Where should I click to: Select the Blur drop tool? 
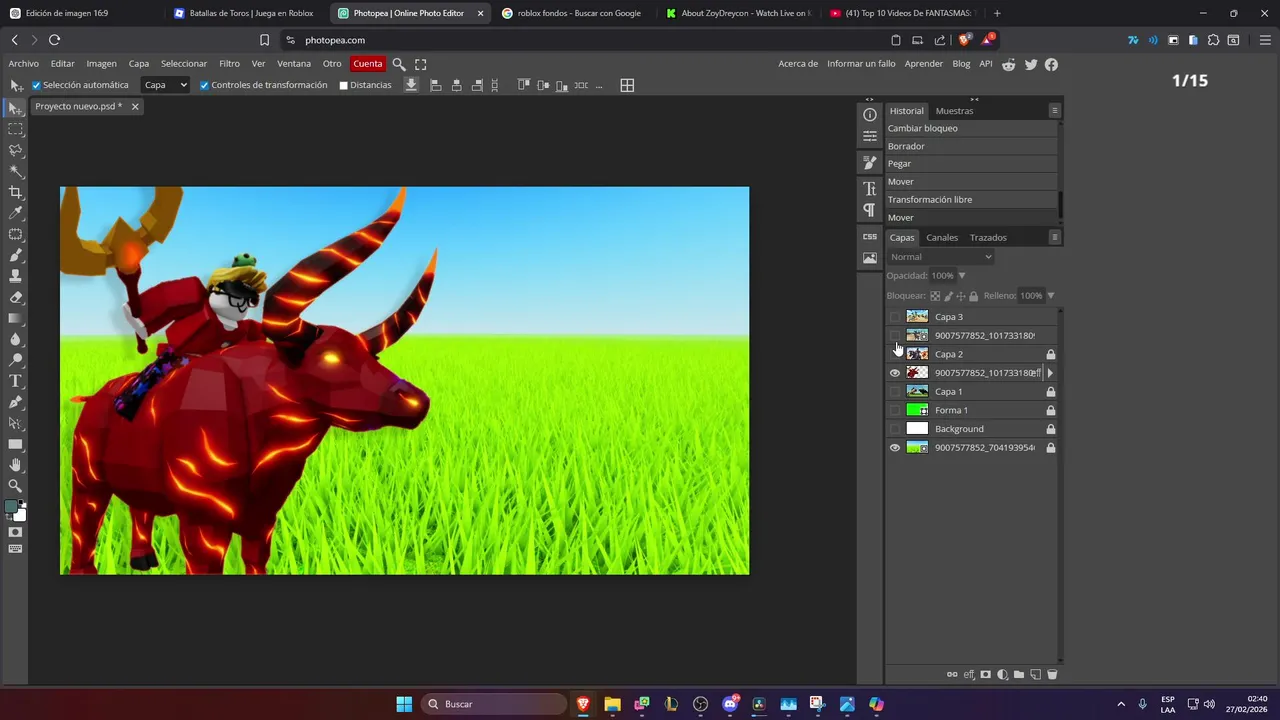point(15,339)
